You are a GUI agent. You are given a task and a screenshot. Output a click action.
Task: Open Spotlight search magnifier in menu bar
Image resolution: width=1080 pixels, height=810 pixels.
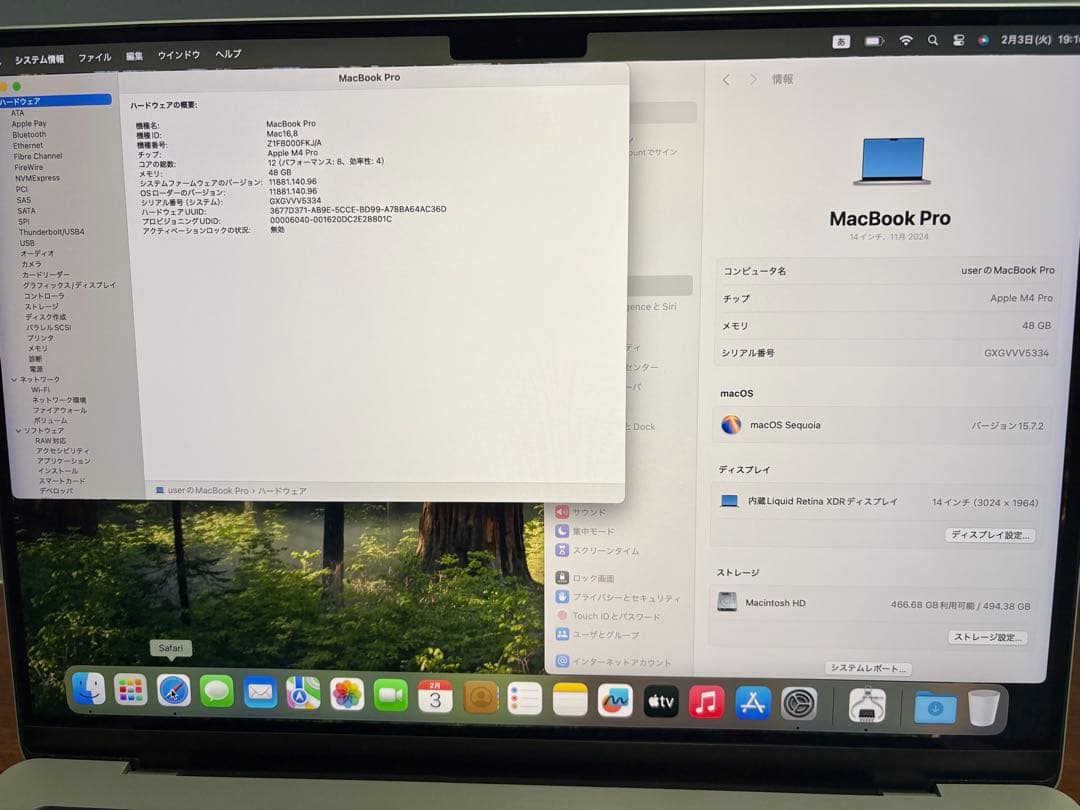pyautogui.click(x=933, y=41)
